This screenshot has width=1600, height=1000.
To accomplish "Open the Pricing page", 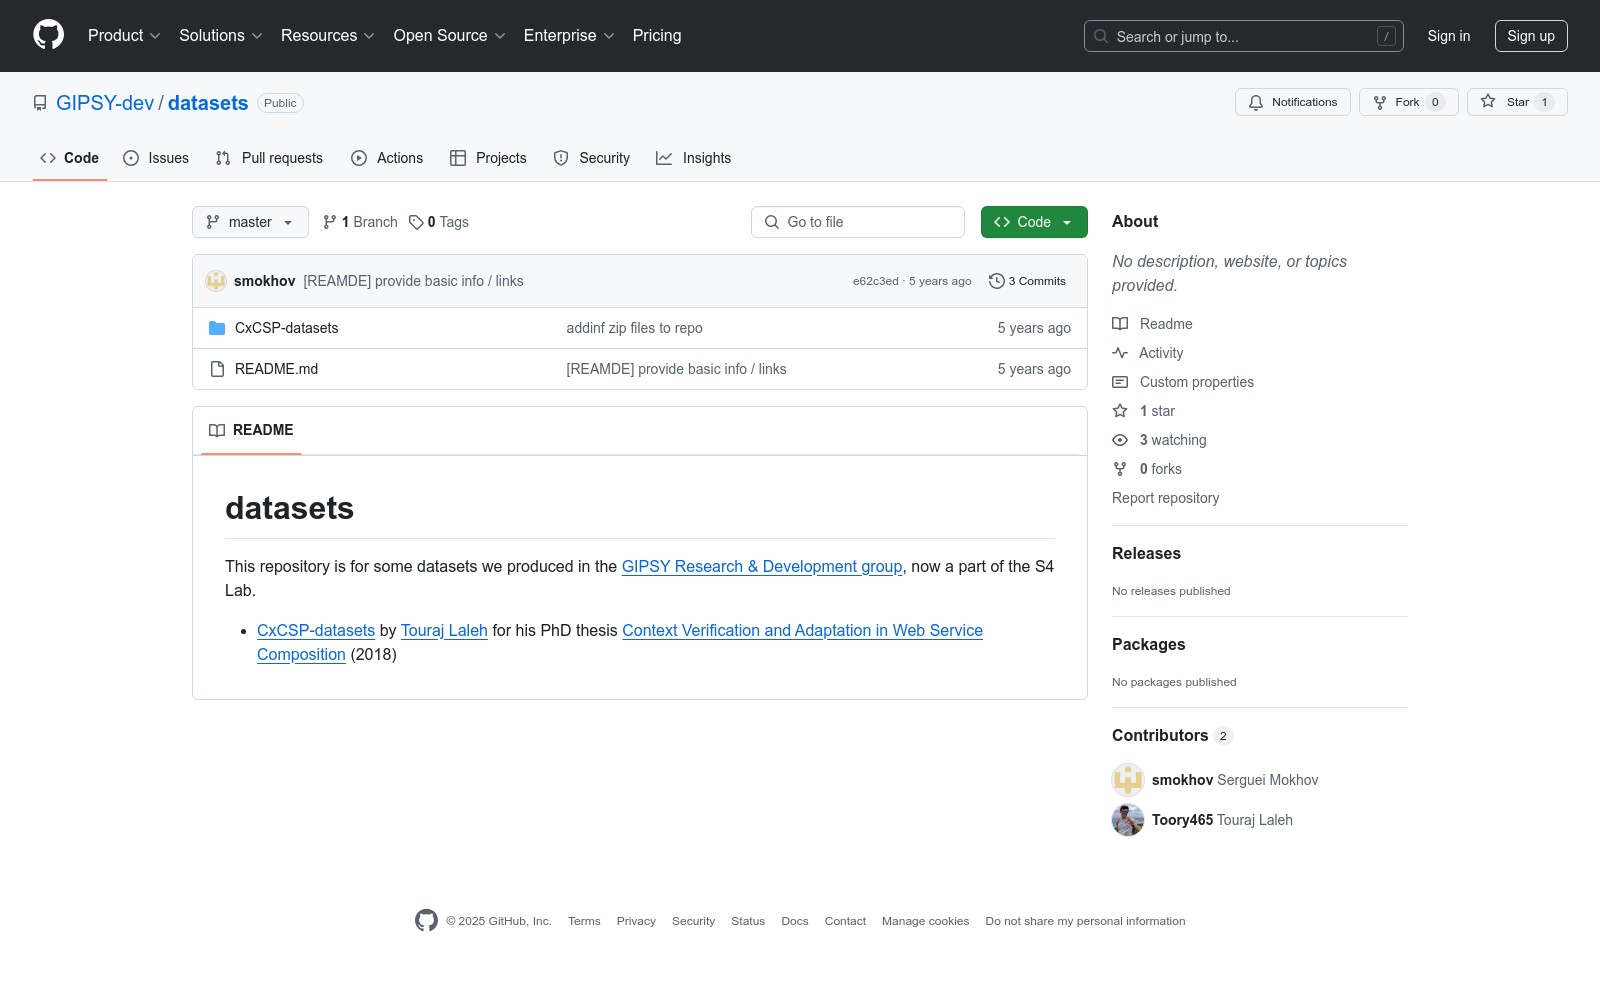I will pos(657,35).
